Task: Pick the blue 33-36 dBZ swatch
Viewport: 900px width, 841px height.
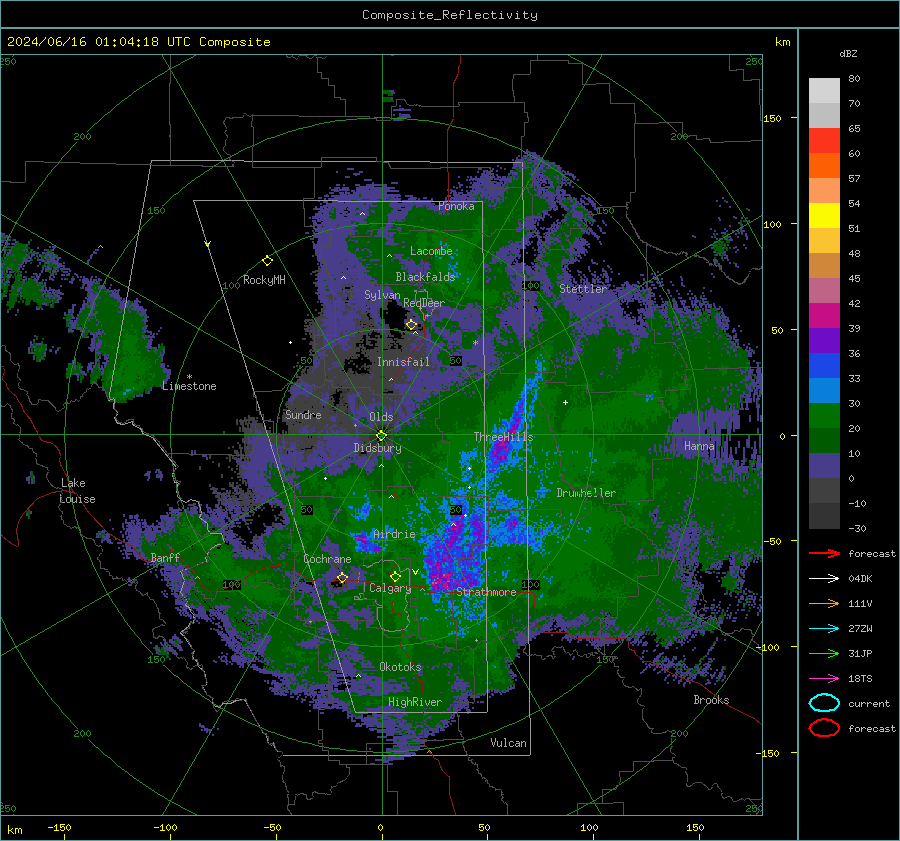Action: tap(824, 366)
